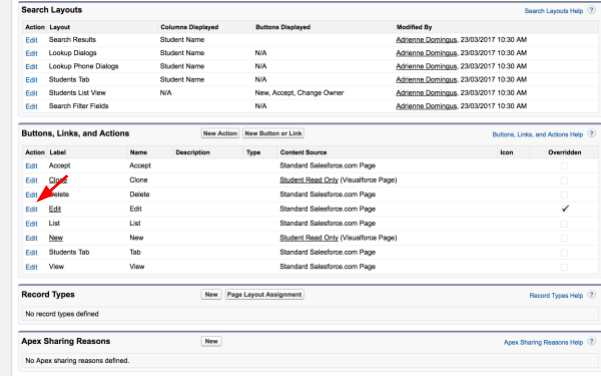Click 'New, Accept, Change Owner' cell
Screen dimensions: 601x376
click(x=299, y=93)
